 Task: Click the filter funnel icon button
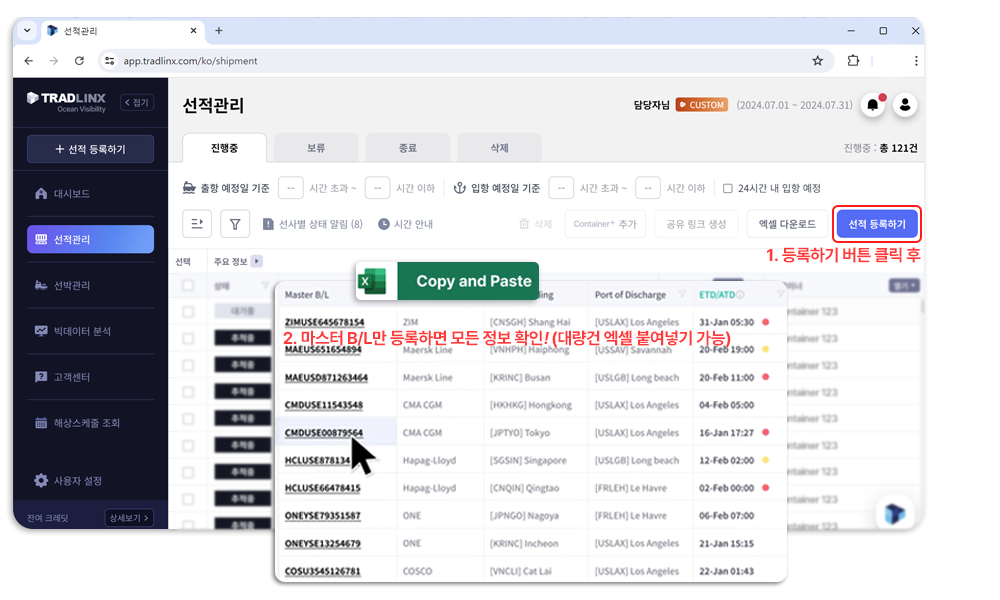[x=235, y=224]
